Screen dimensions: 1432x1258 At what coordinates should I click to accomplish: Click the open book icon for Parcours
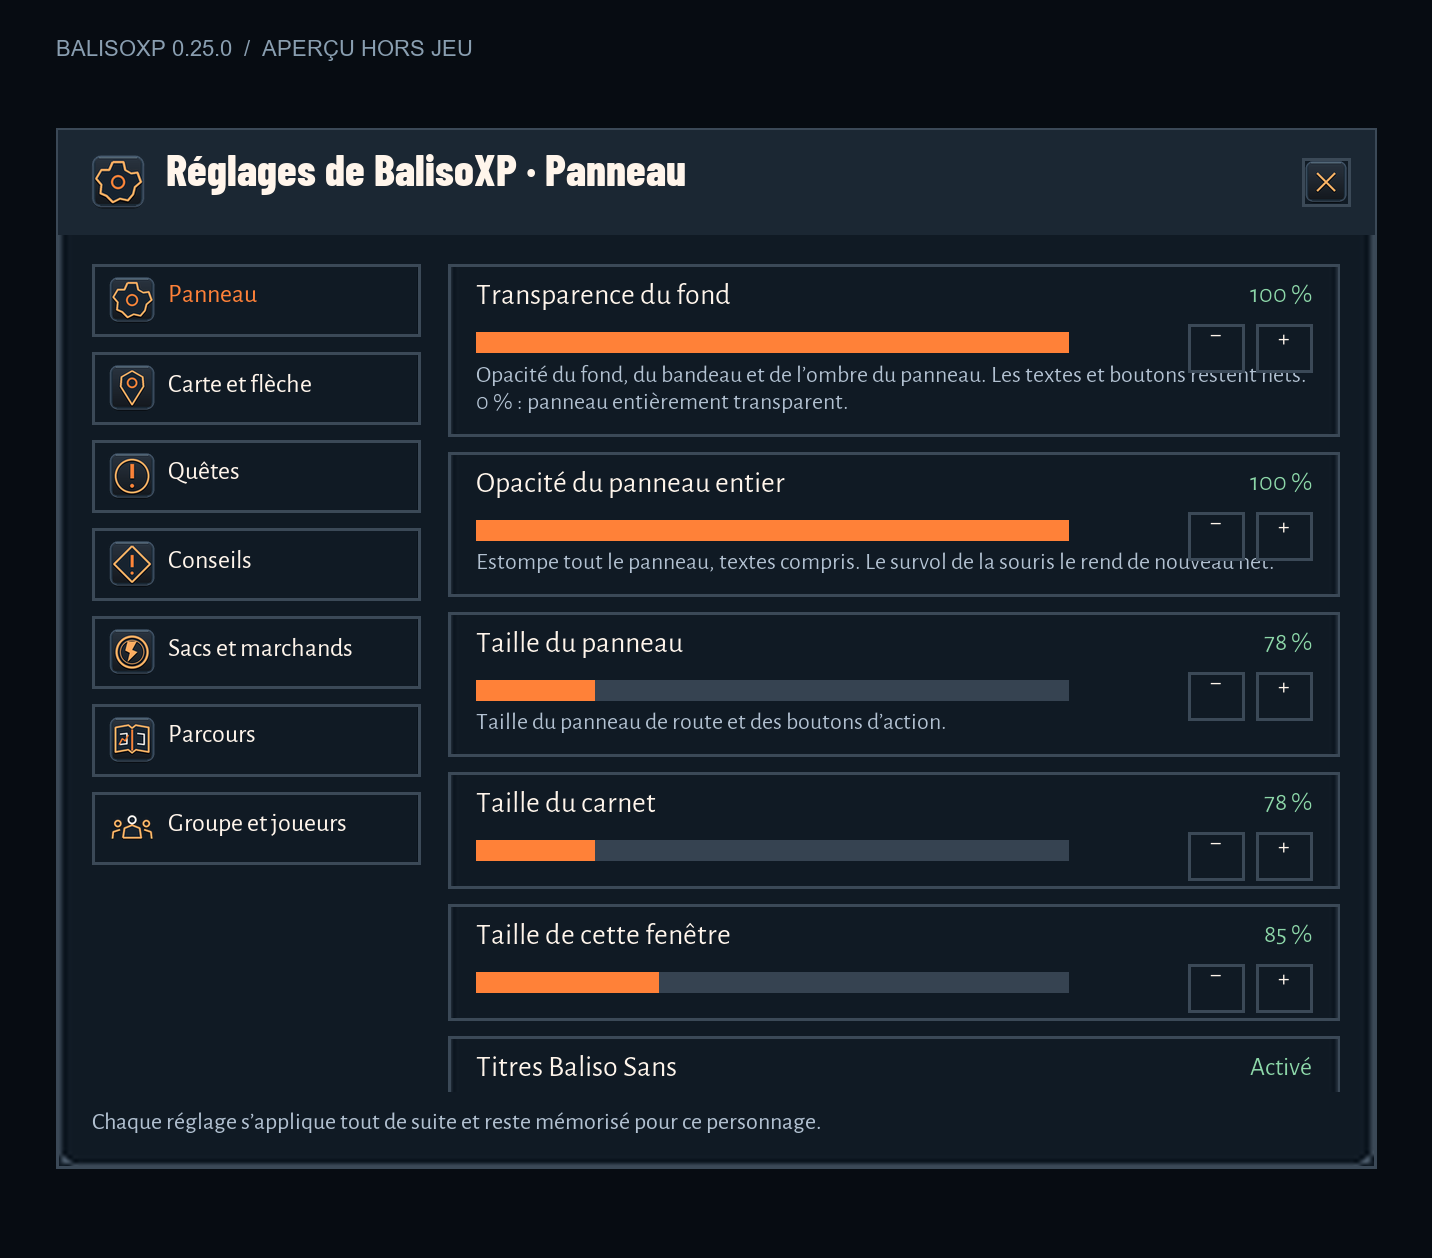point(132,740)
